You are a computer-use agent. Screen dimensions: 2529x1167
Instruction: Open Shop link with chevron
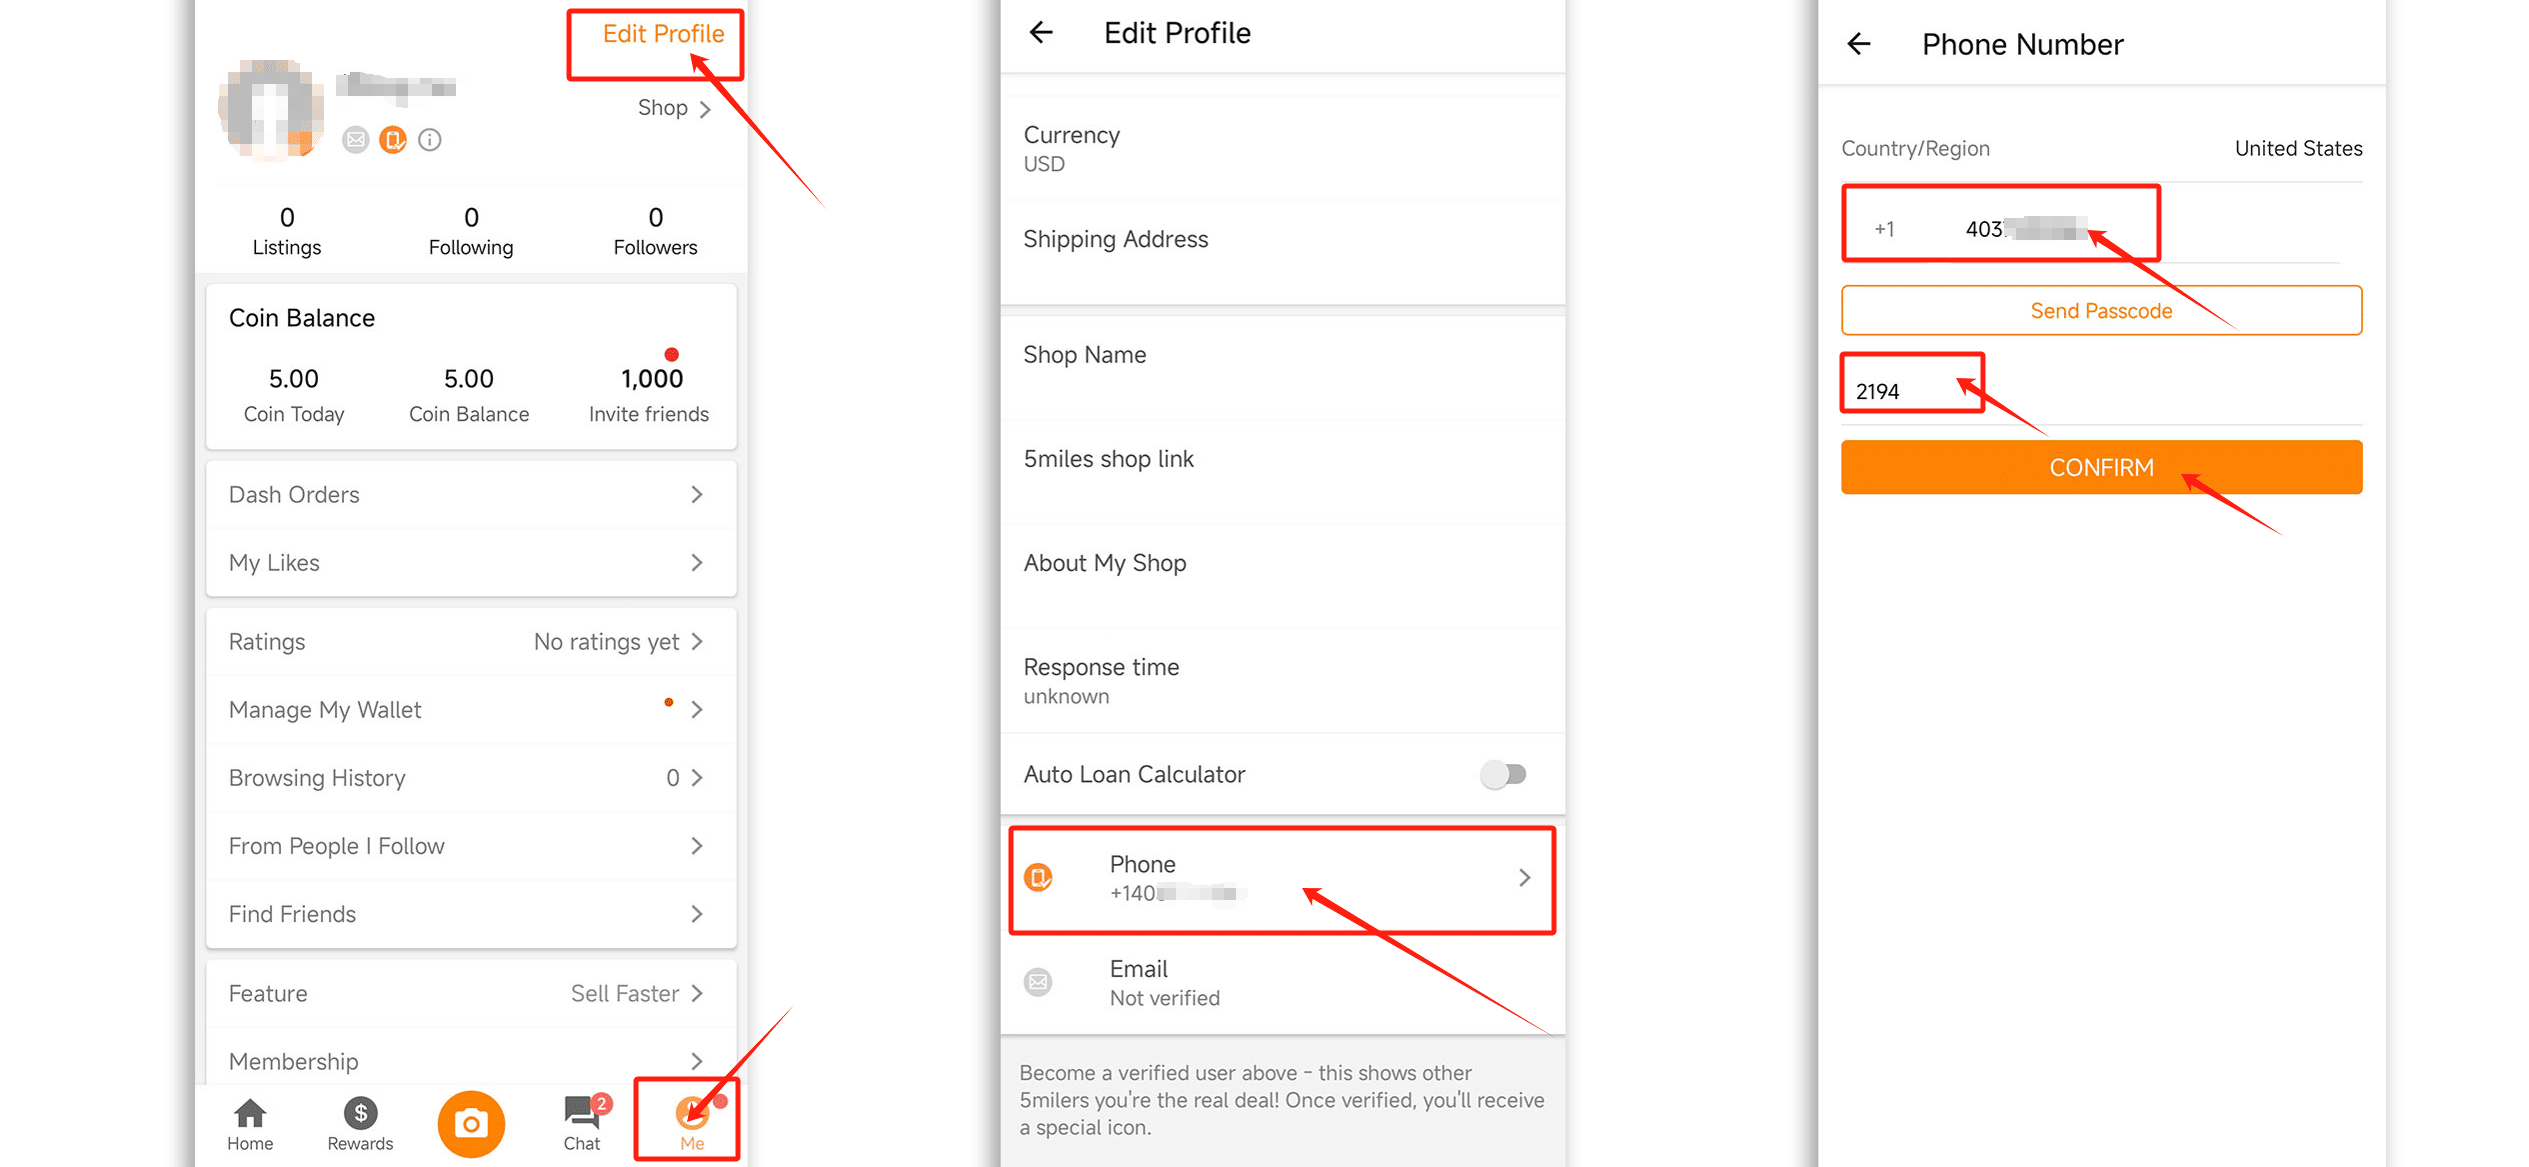[x=675, y=108]
